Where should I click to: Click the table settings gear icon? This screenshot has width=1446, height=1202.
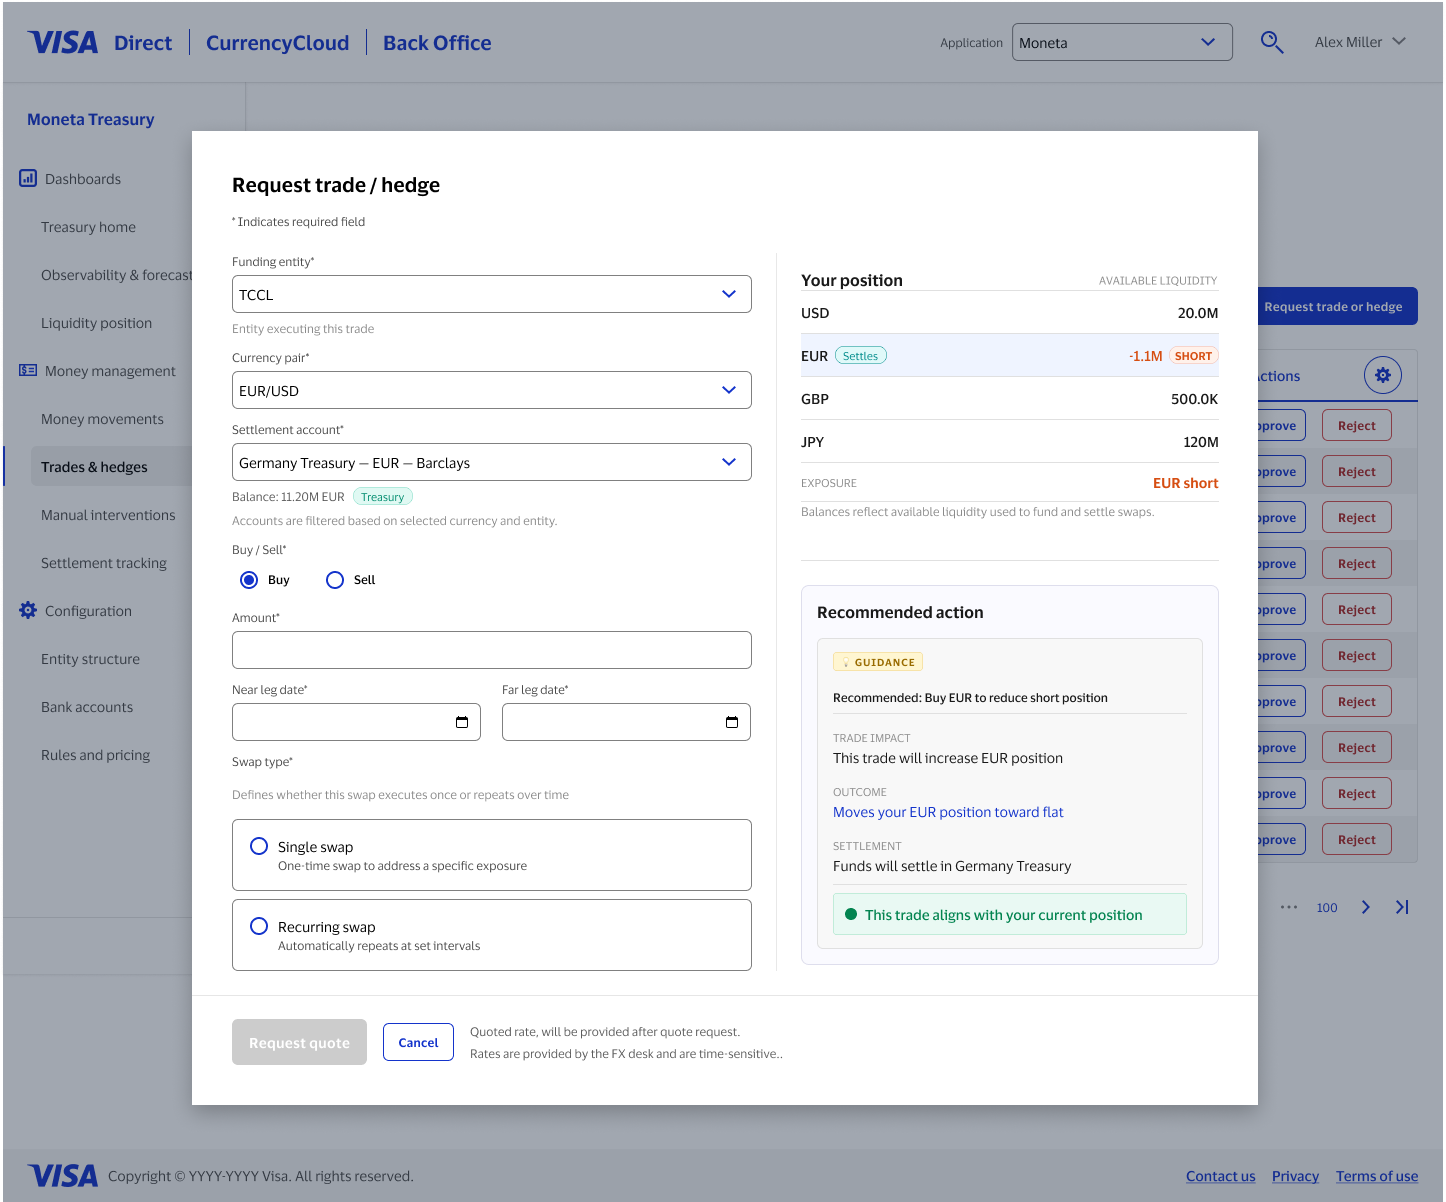point(1383,375)
